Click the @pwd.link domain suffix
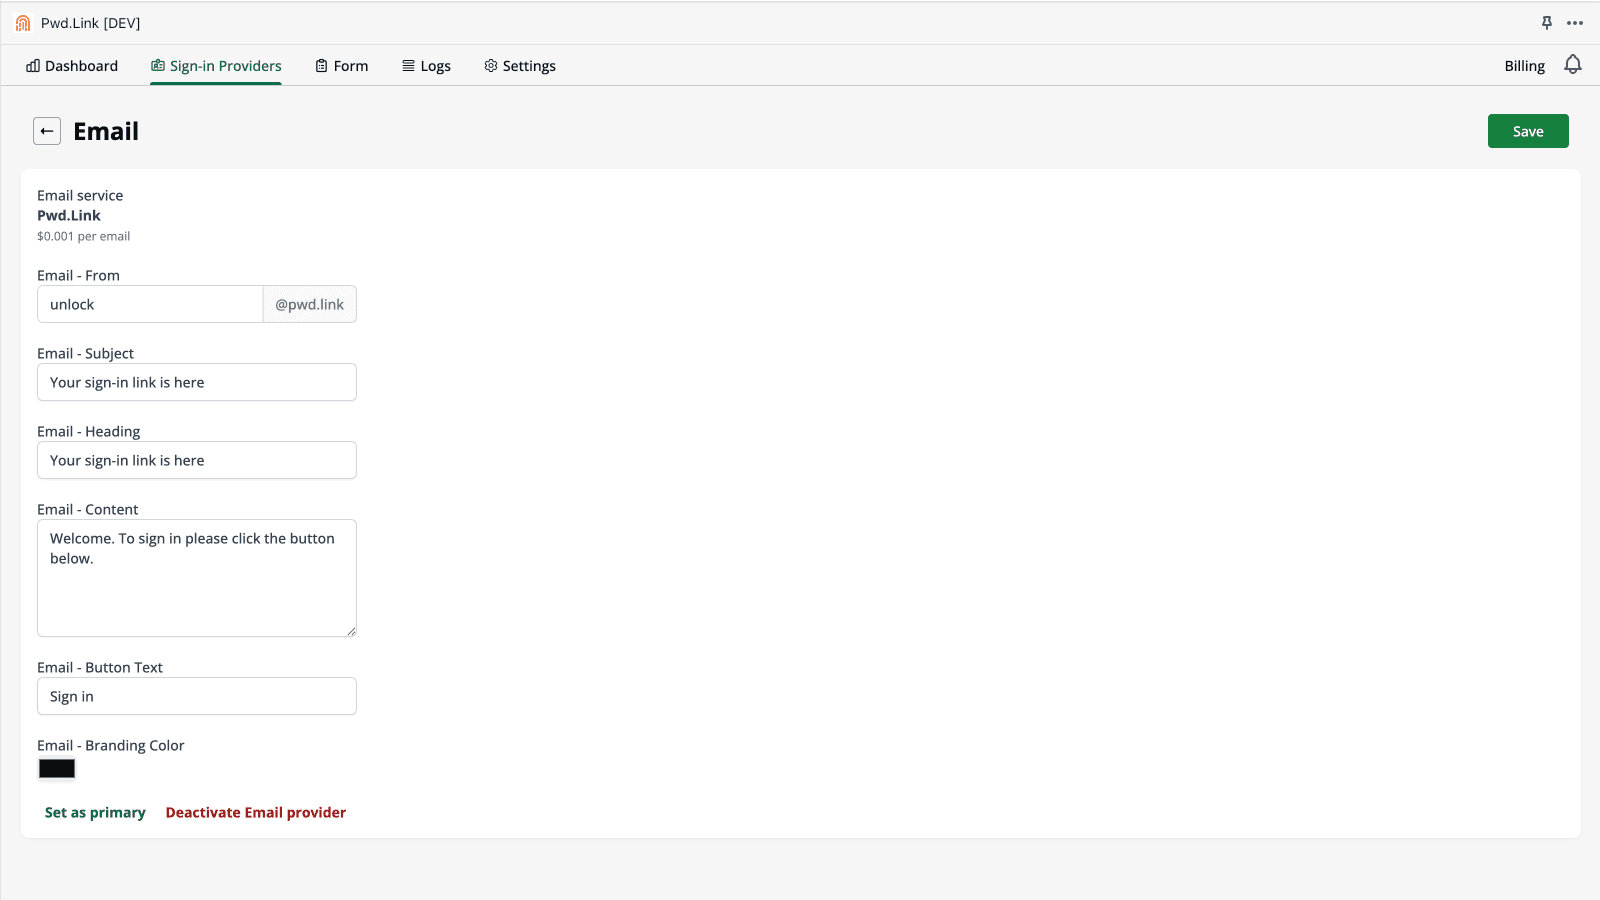Image resolution: width=1600 pixels, height=900 pixels. (x=310, y=304)
